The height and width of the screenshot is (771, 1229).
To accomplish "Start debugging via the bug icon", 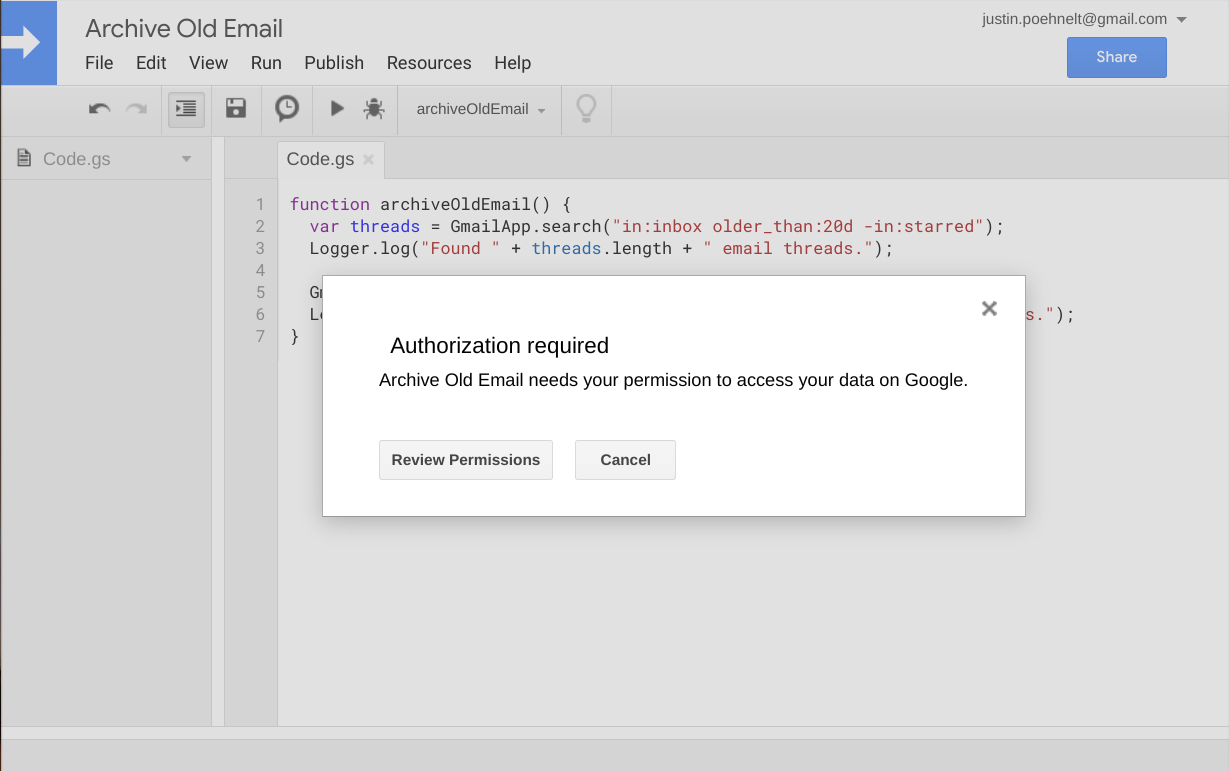I will (x=374, y=109).
